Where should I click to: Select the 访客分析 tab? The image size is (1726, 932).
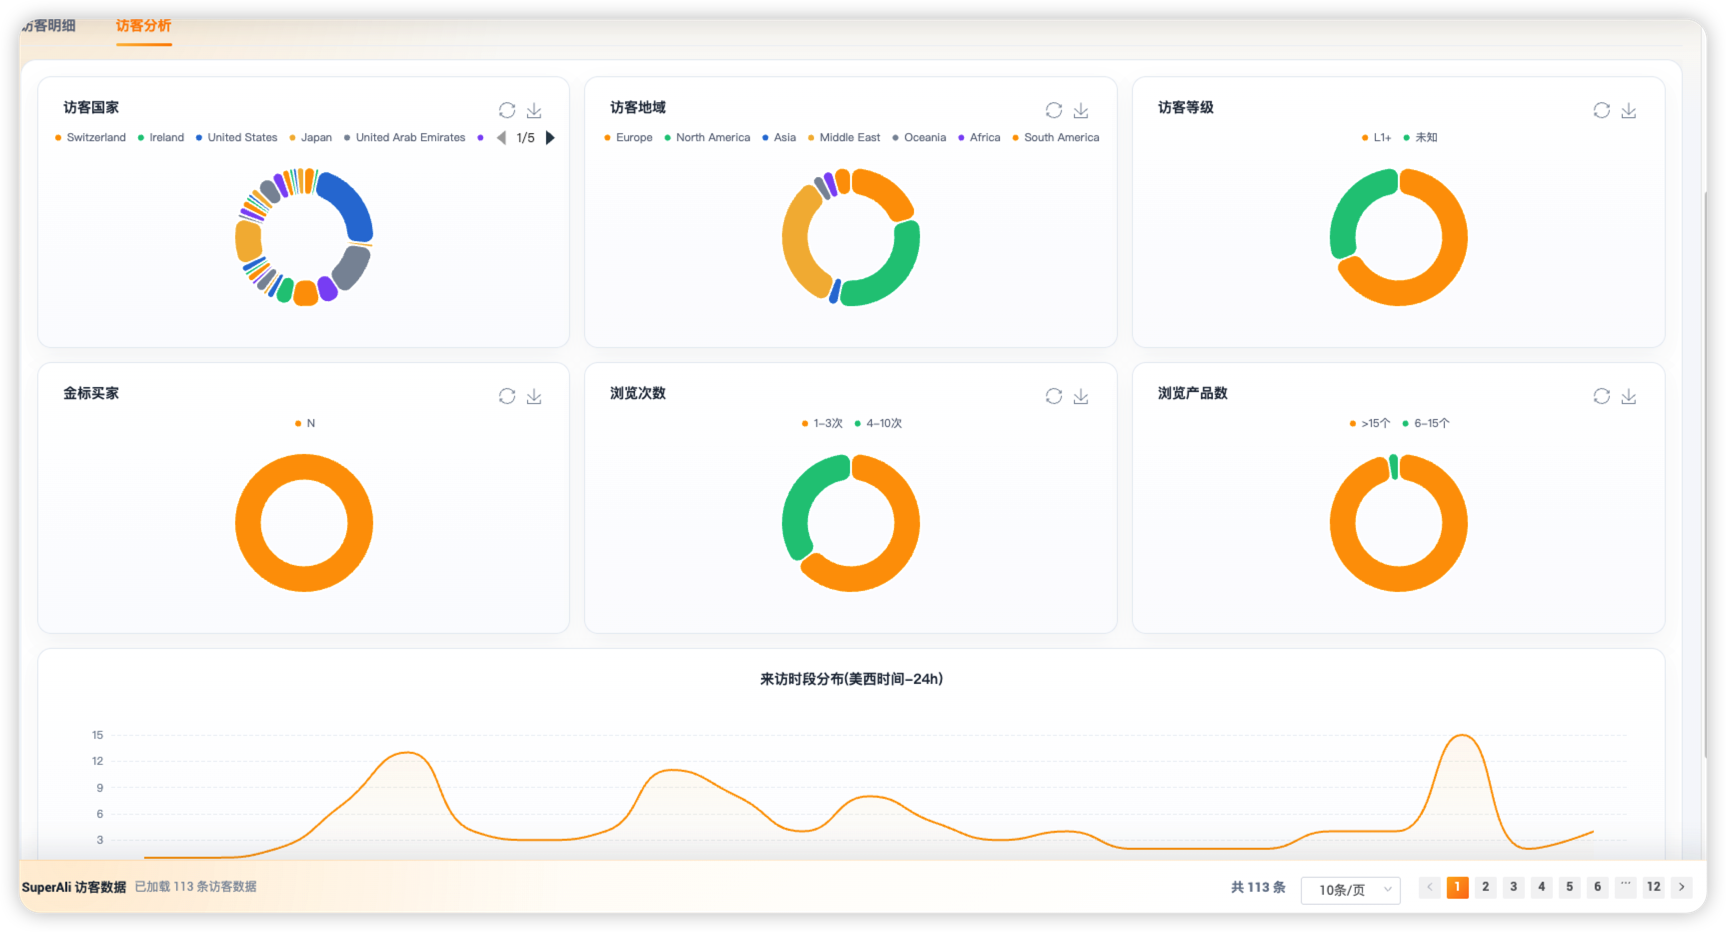tap(143, 26)
